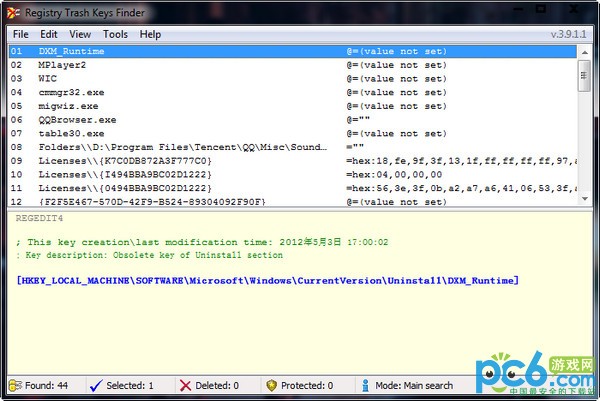Click the REGEDIT4 header text
The height and width of the screenshot is (401, 600).
pyautogui.click(x=39, y=218)
